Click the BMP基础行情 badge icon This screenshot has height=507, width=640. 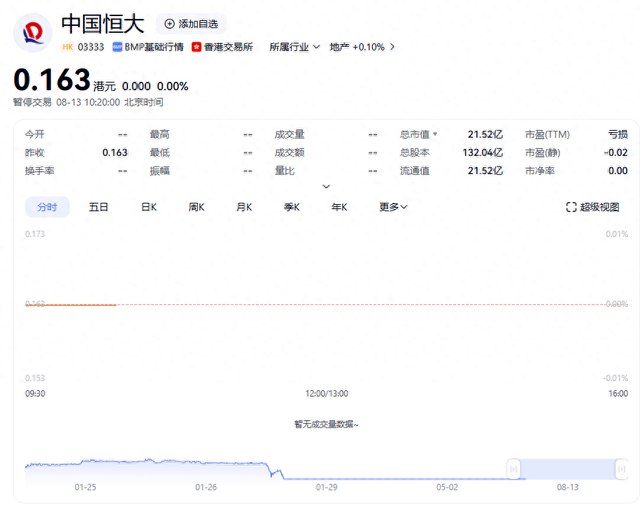click(x=117, y=47)
